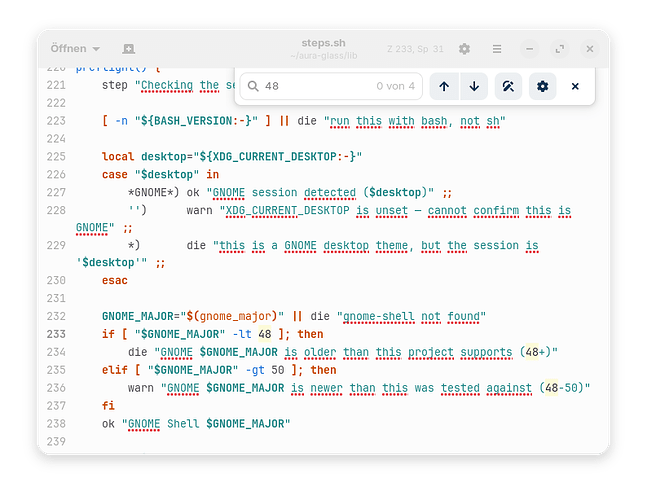Click BASH_VERSION text on line 223

point(193,121)
